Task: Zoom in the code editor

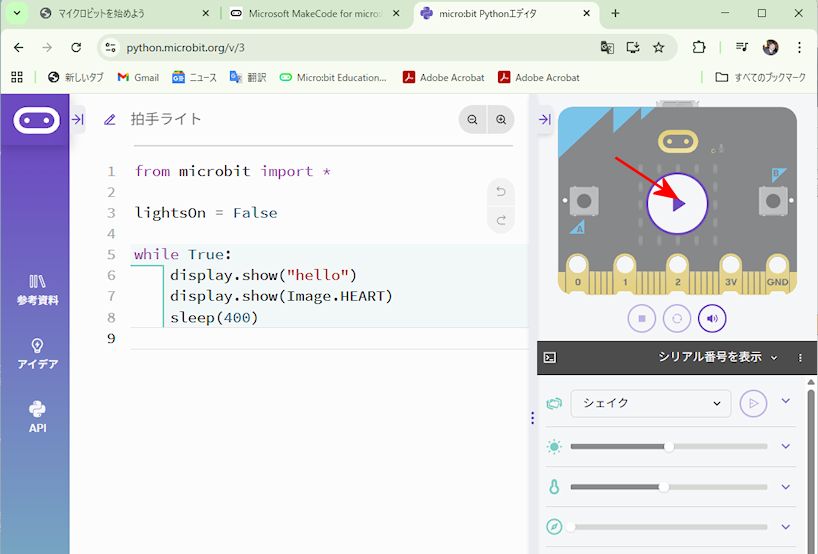Action: coord(501,119)
